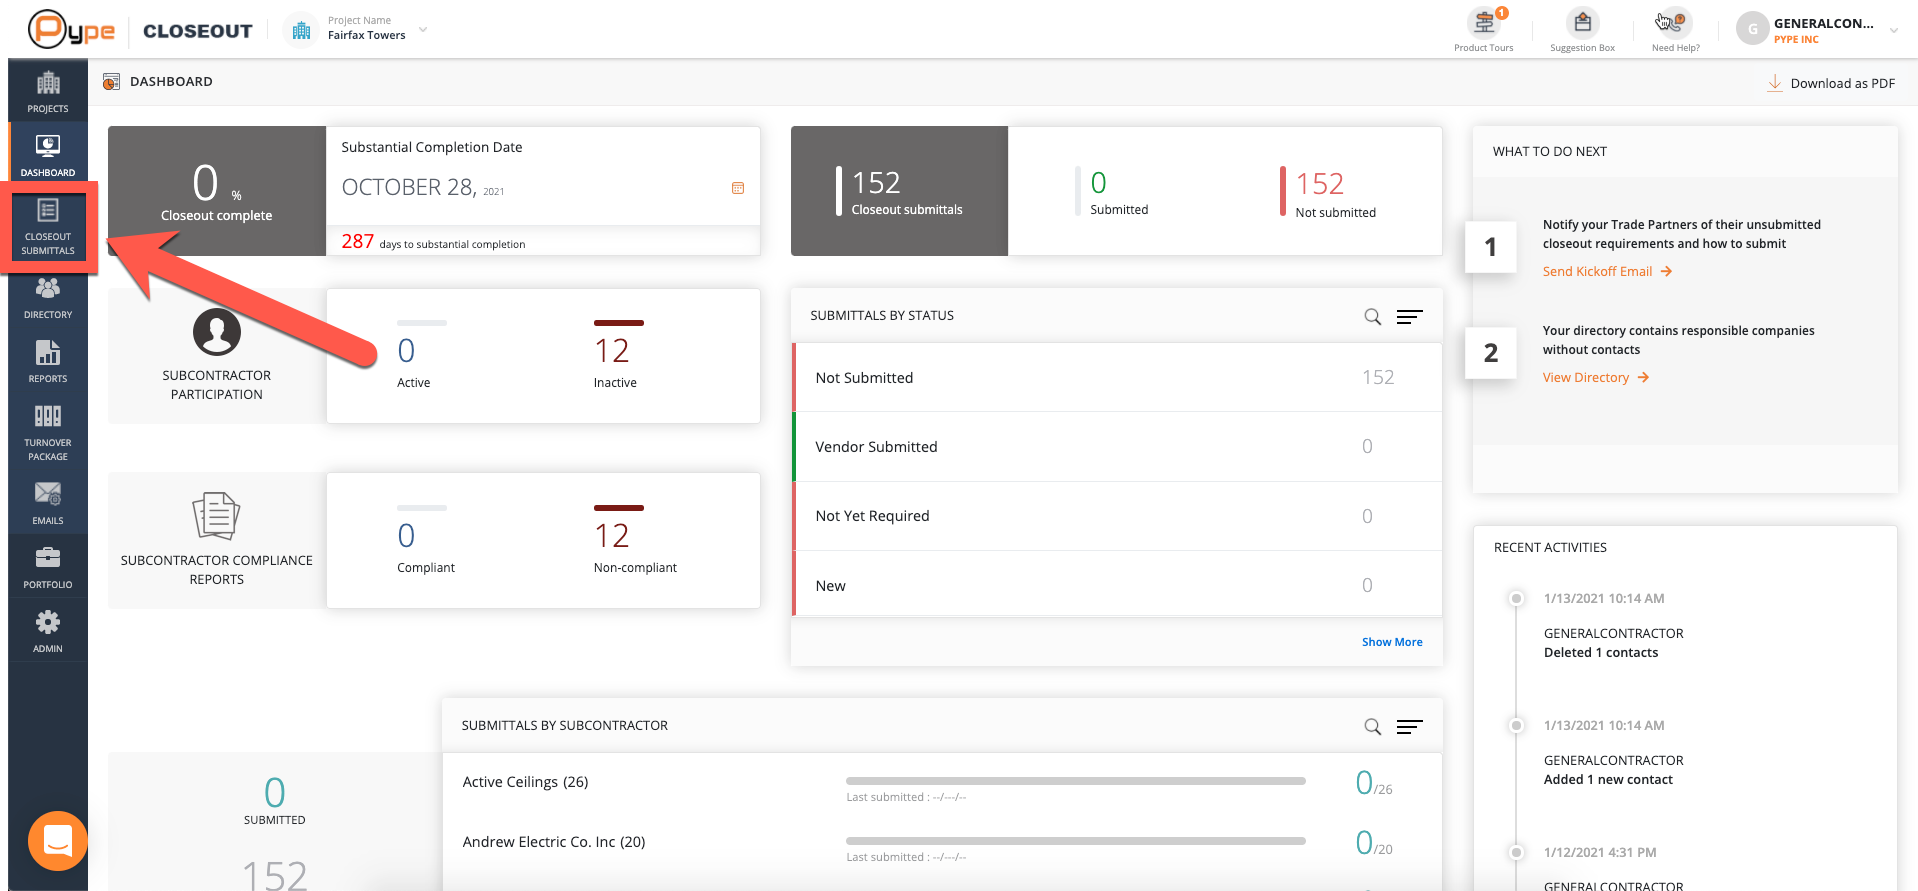Open Portfolio in the sidebar
This screenshot has width=1918, height=891.
(x=48, y=568)
